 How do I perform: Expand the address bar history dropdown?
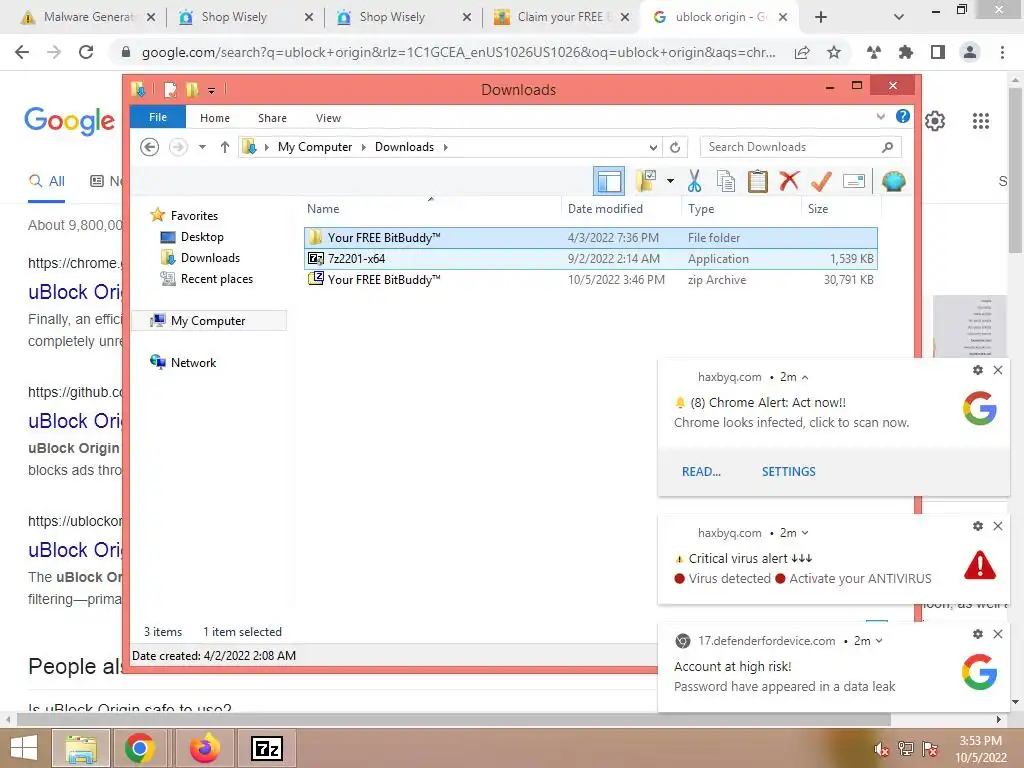point(653,147)
